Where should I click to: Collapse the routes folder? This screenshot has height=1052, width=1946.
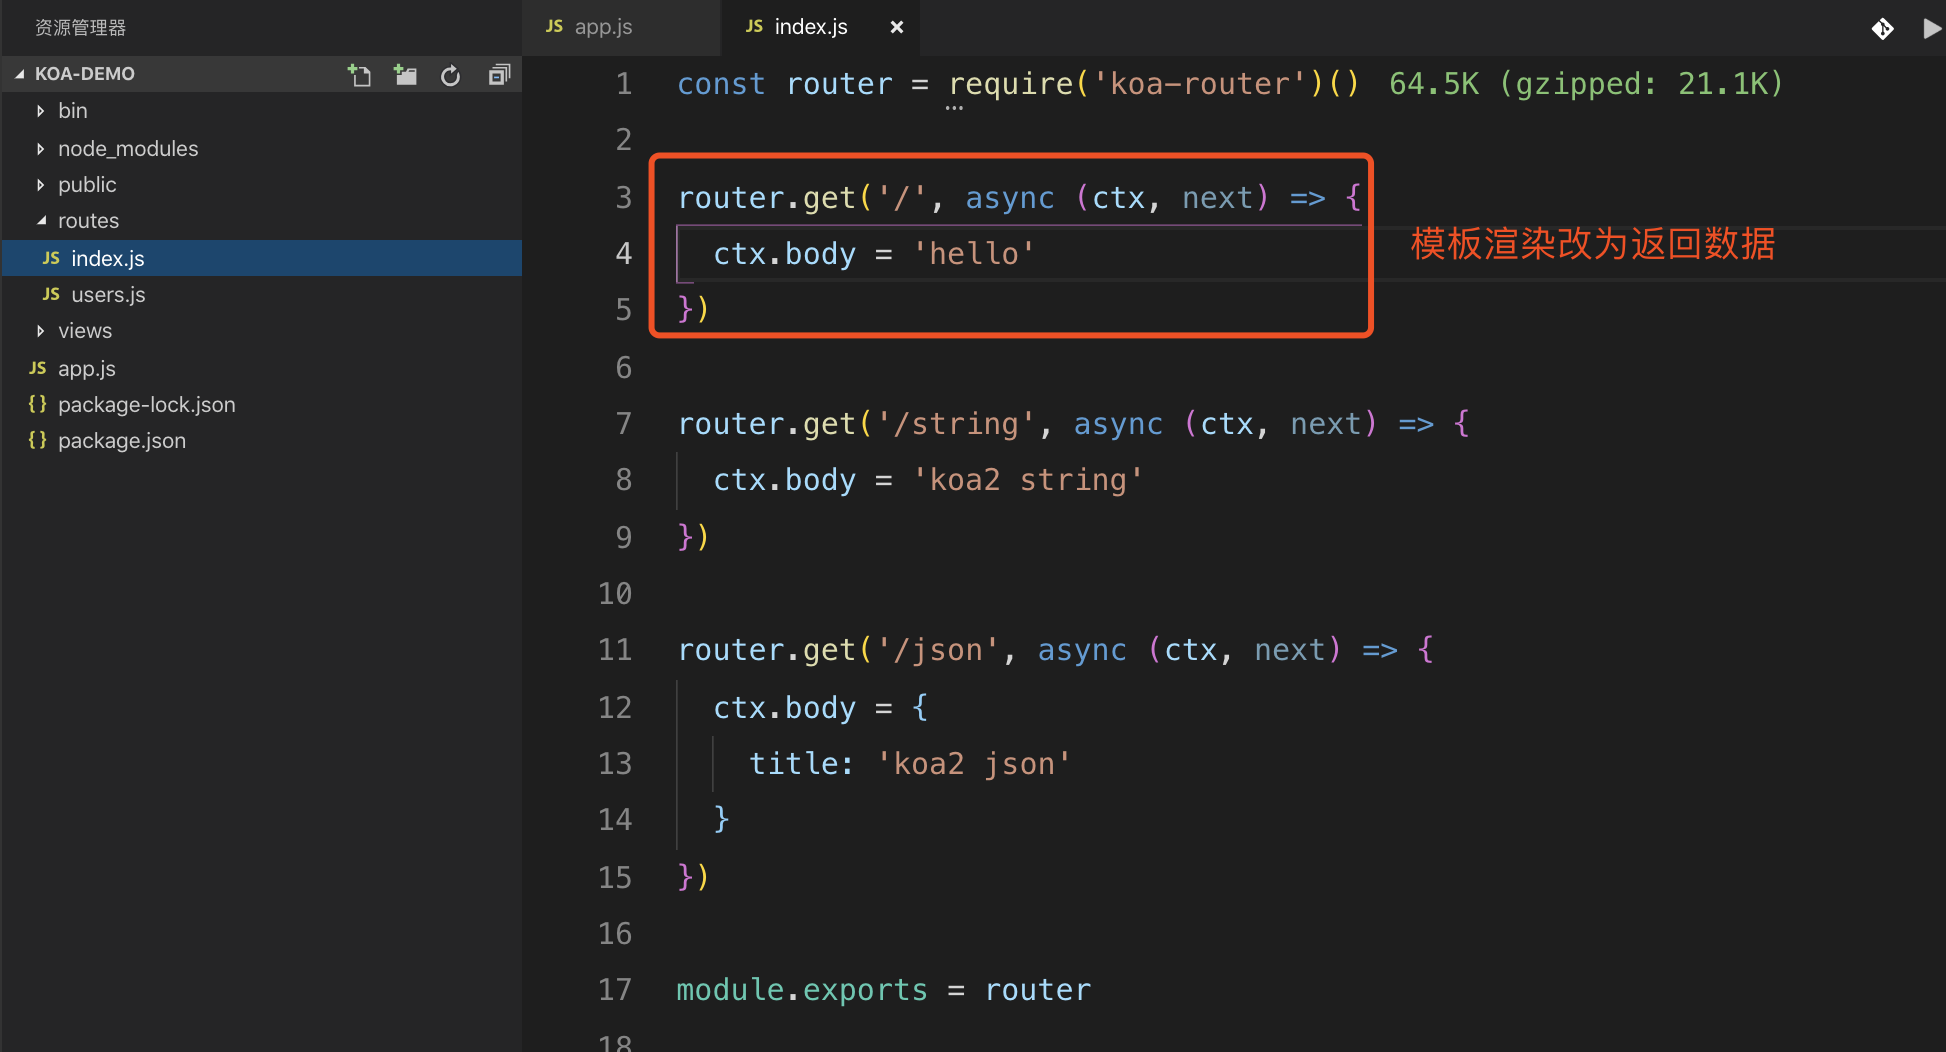(88, 221)
